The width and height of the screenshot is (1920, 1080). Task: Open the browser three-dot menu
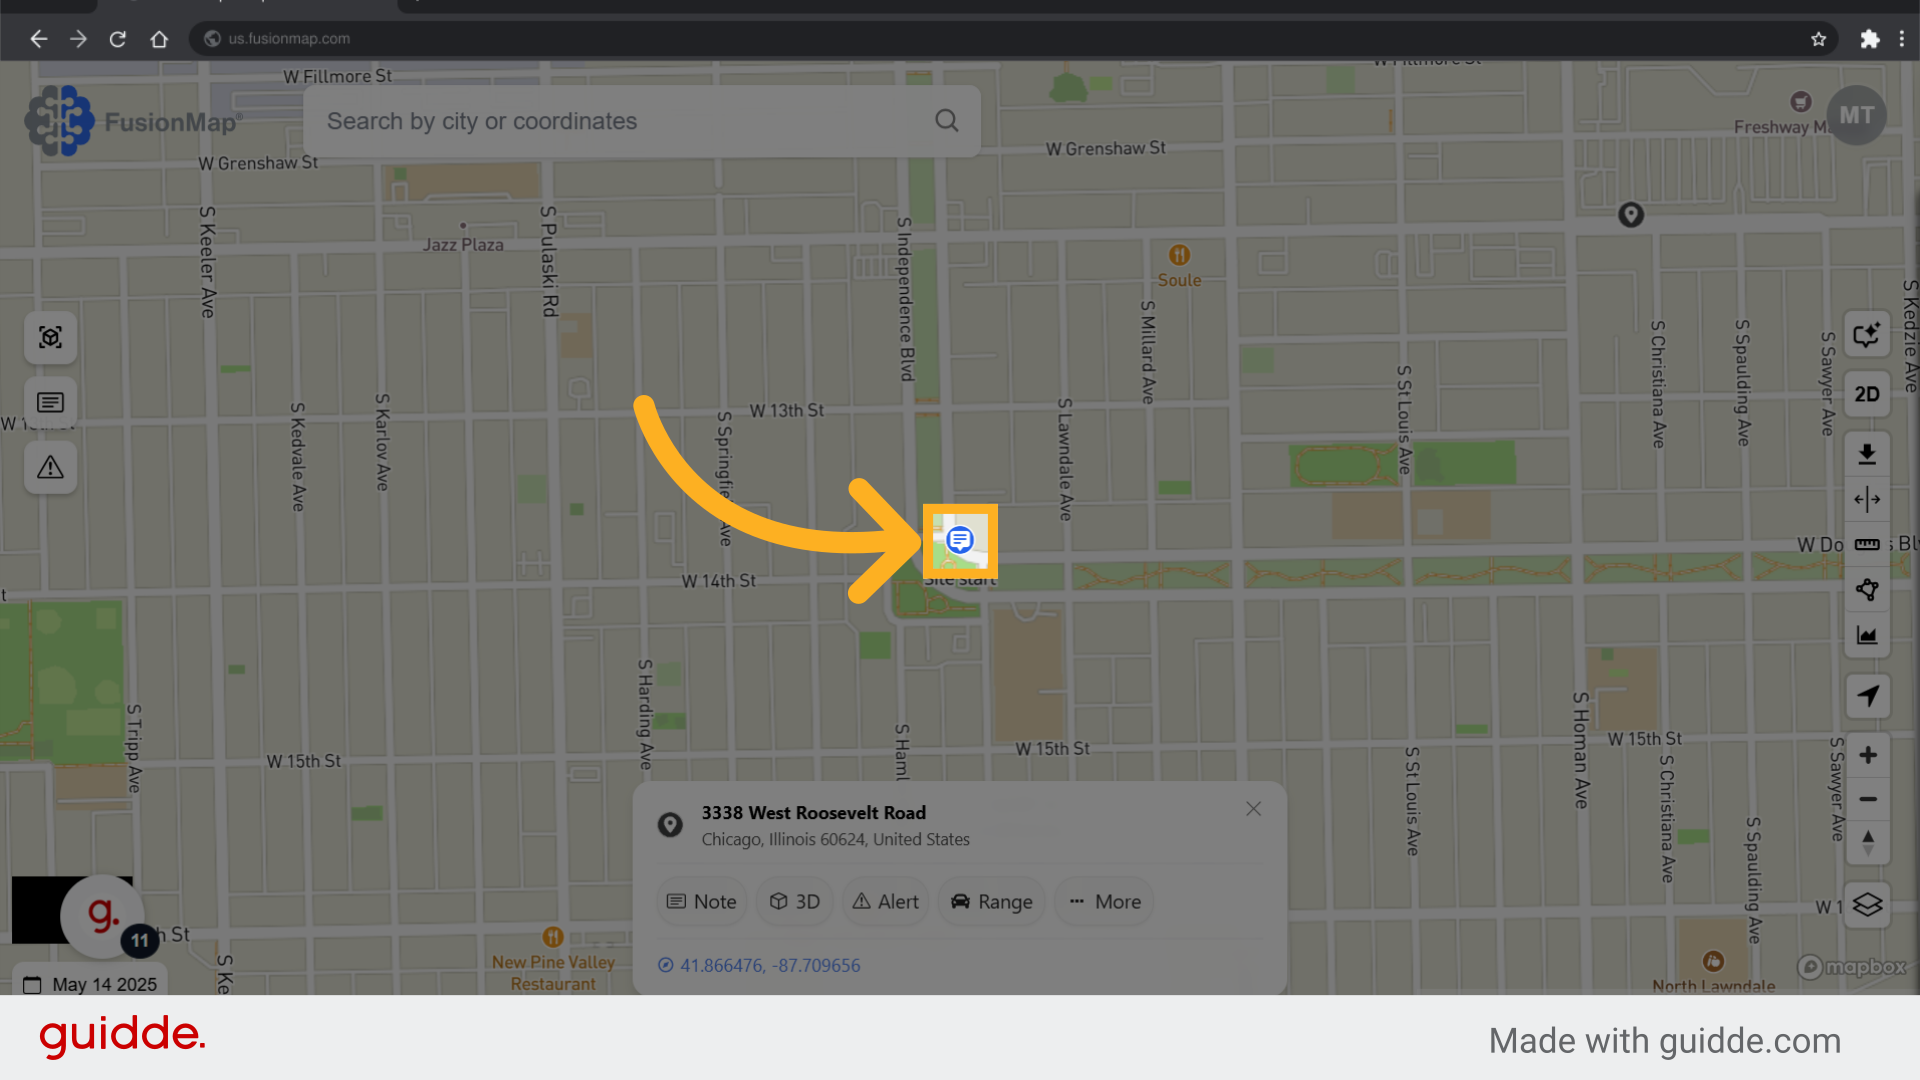click(1901, 39)
